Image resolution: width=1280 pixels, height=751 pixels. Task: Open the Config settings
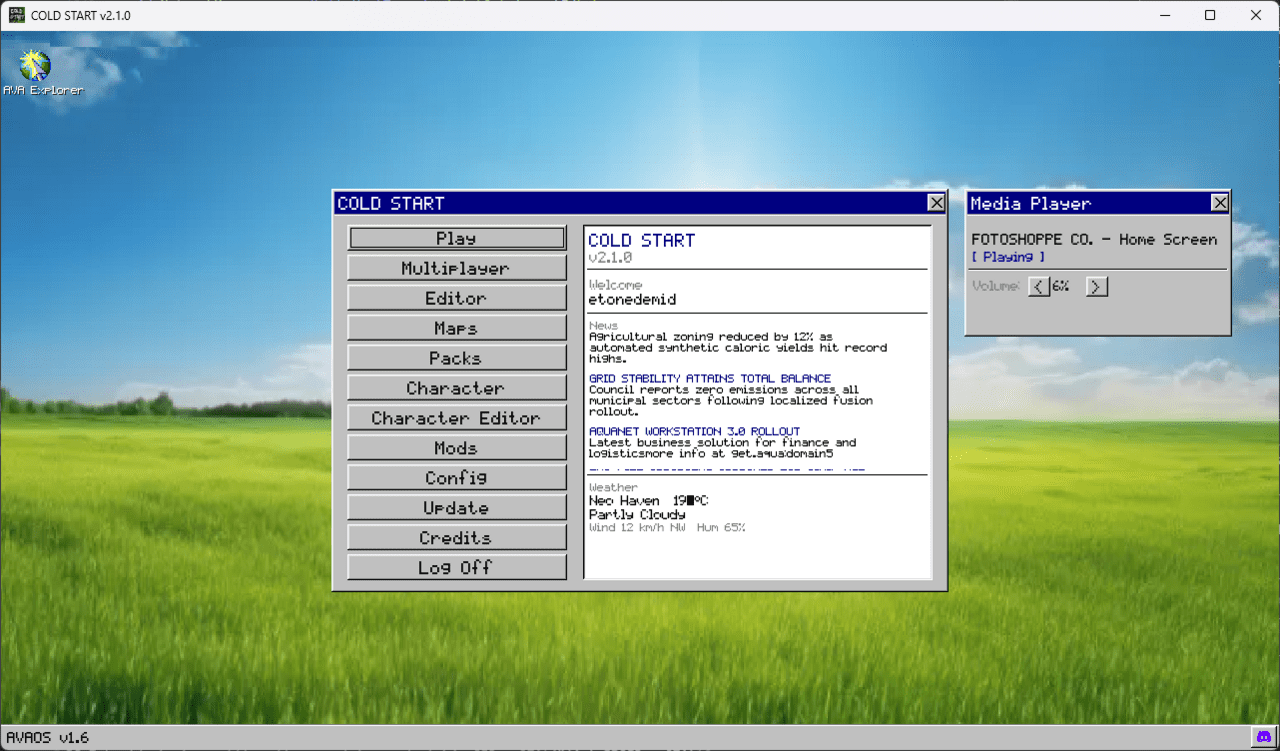[x=457, y=478]
